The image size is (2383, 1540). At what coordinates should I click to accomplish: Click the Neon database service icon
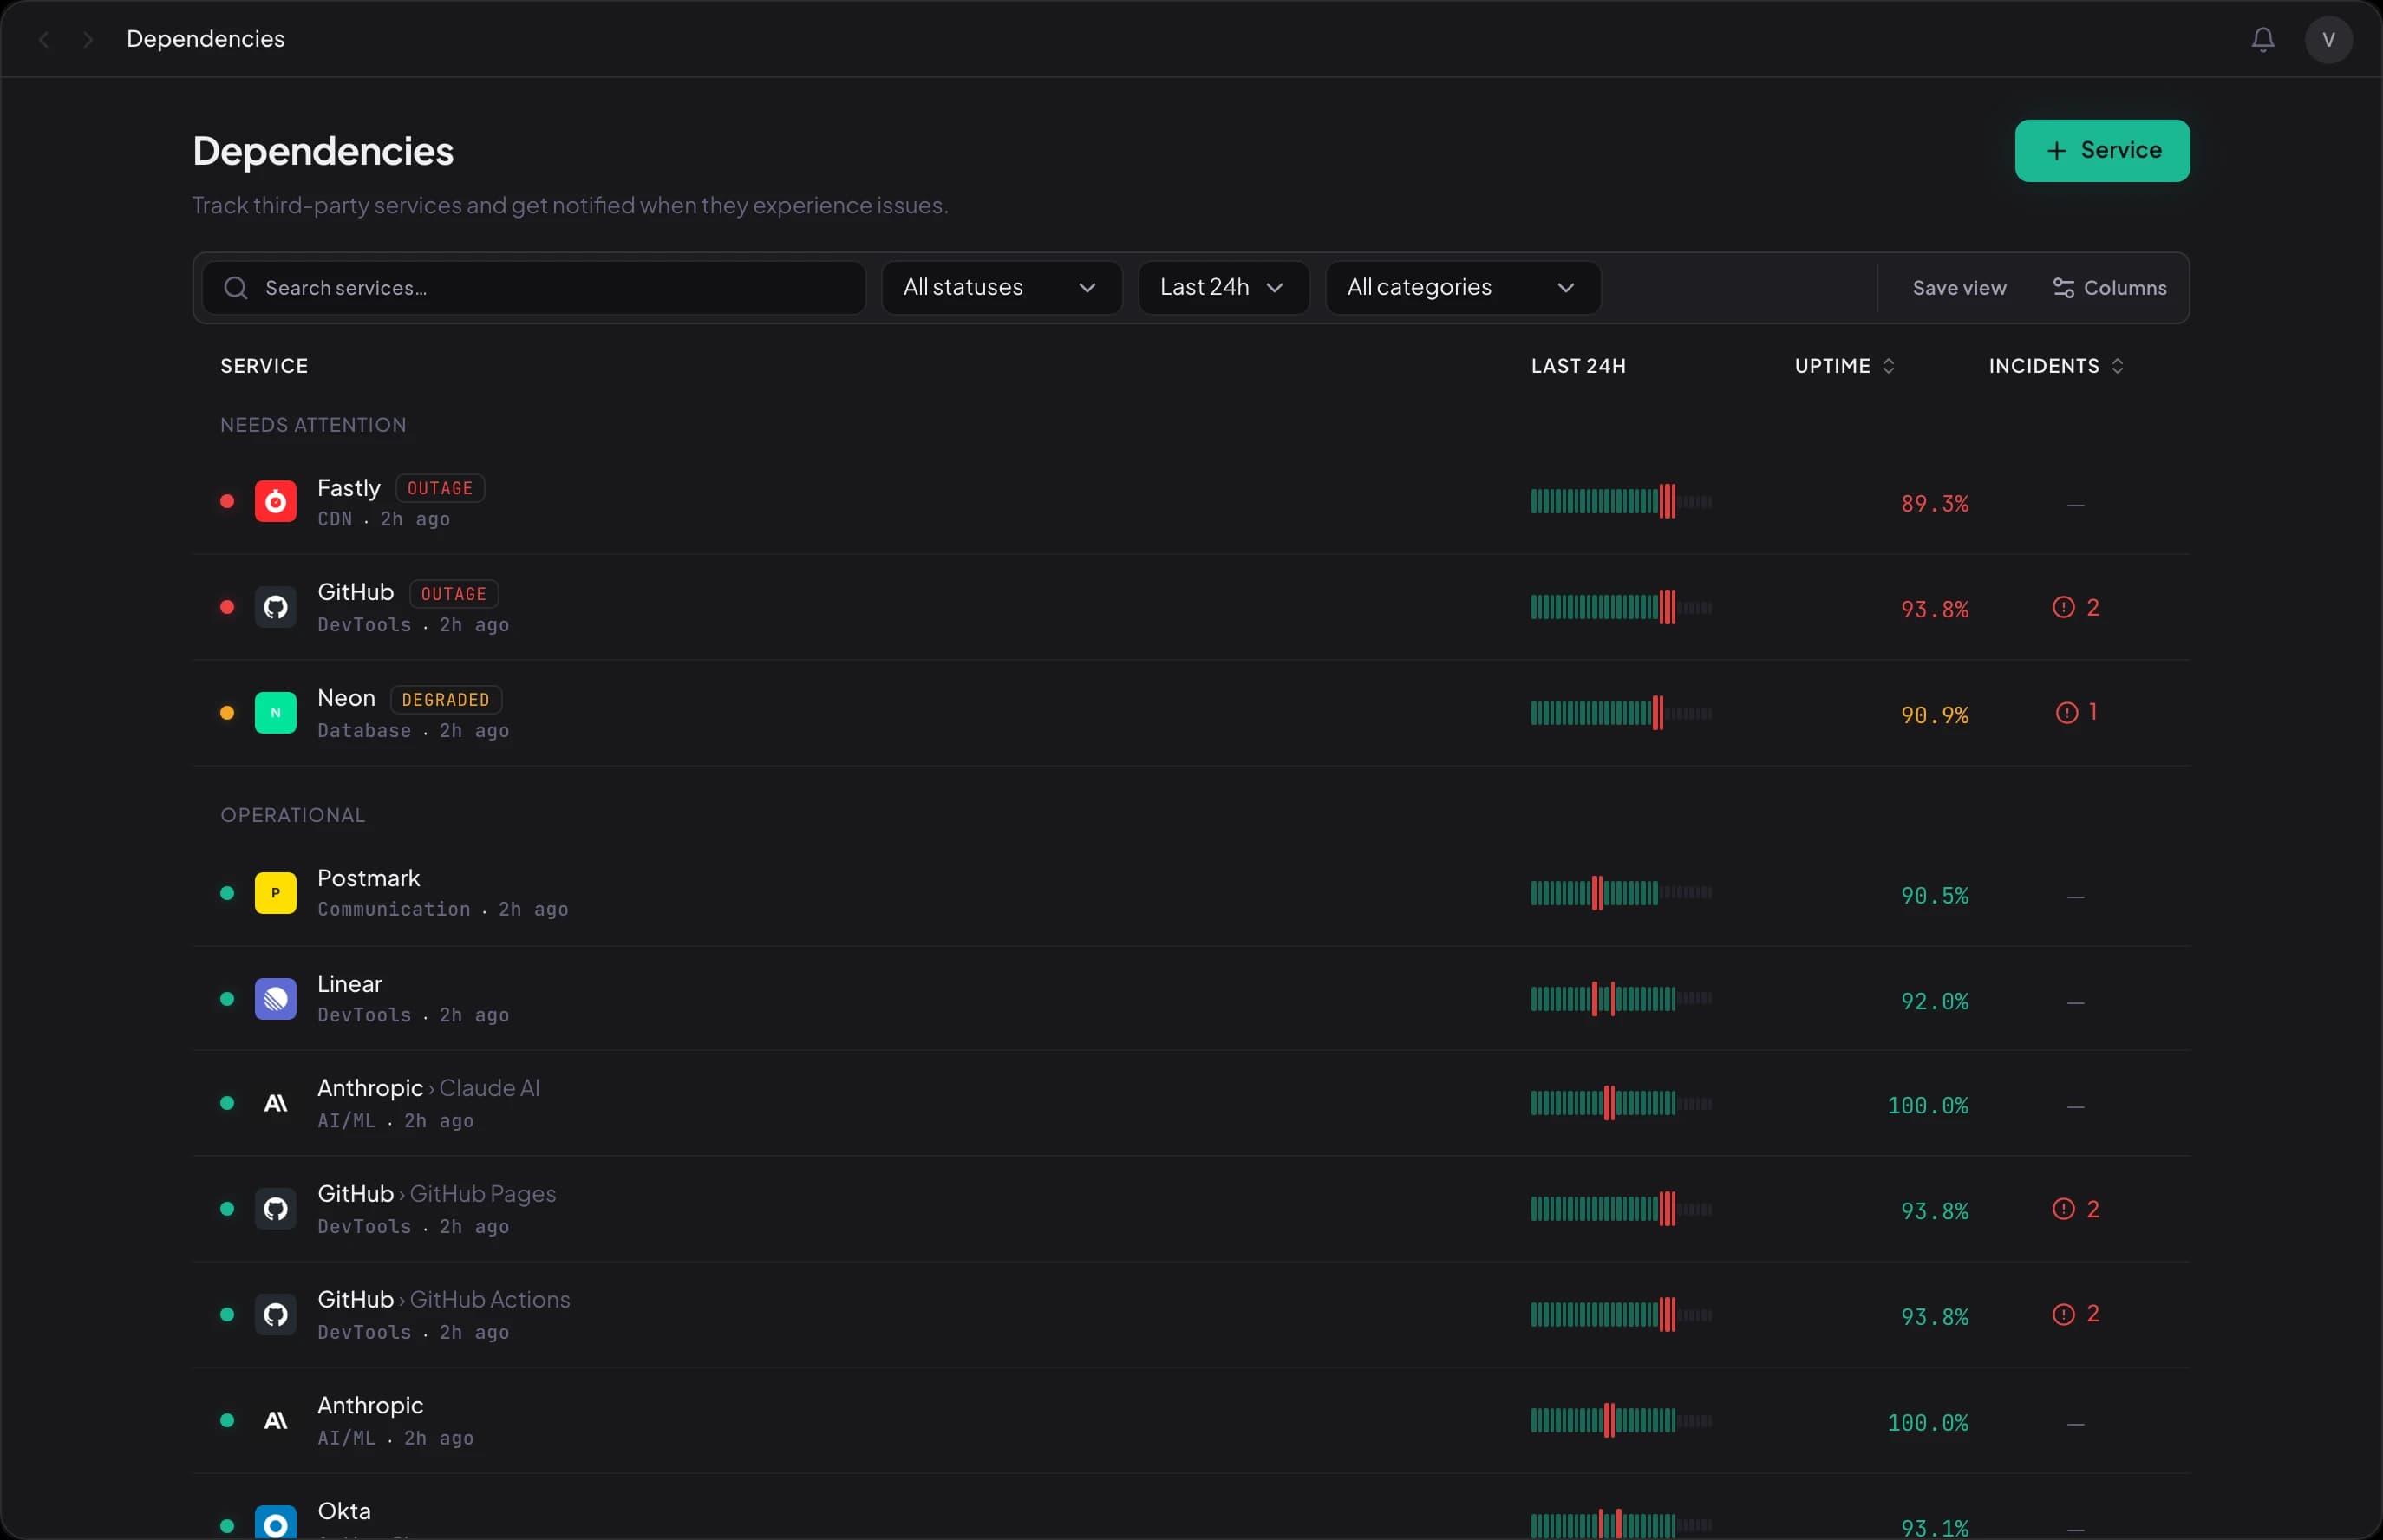tap(275, 712)
